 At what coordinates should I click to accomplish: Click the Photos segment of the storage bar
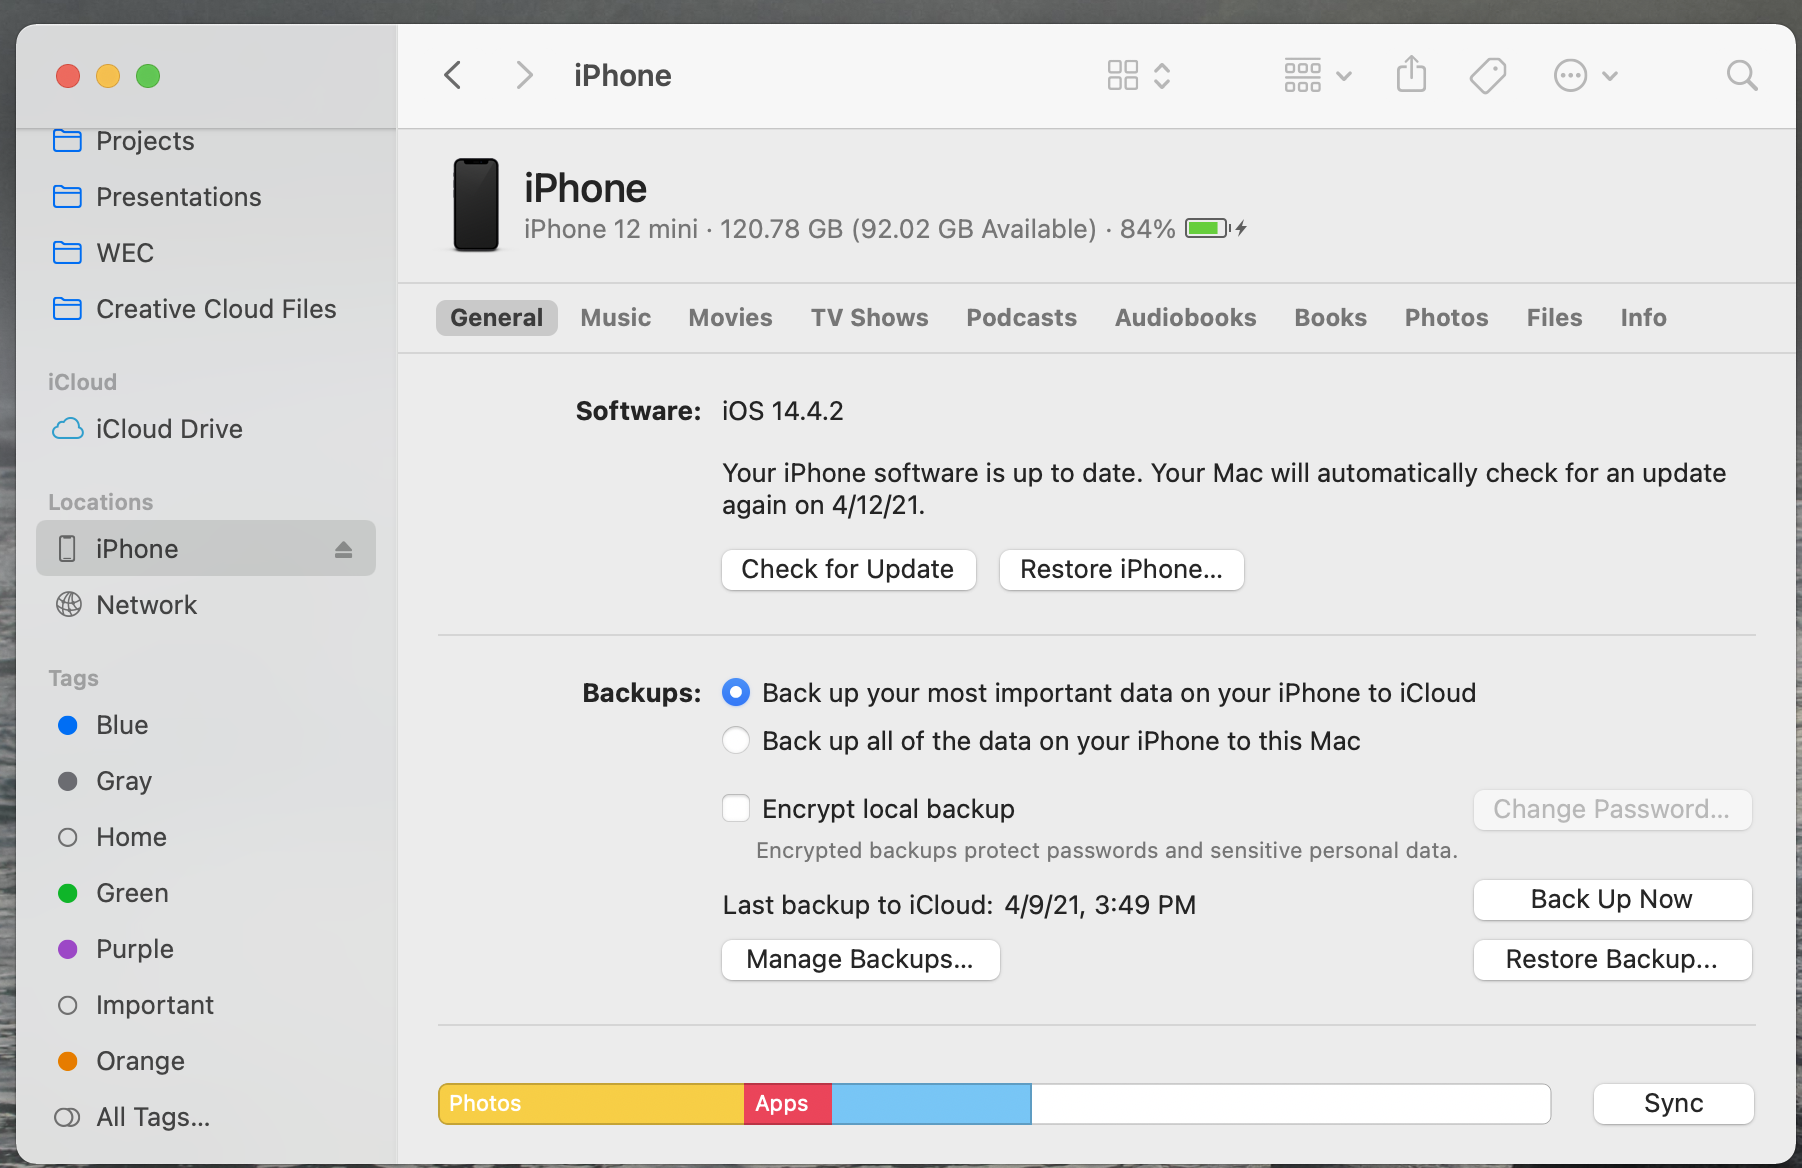(x=591, y=1104)
